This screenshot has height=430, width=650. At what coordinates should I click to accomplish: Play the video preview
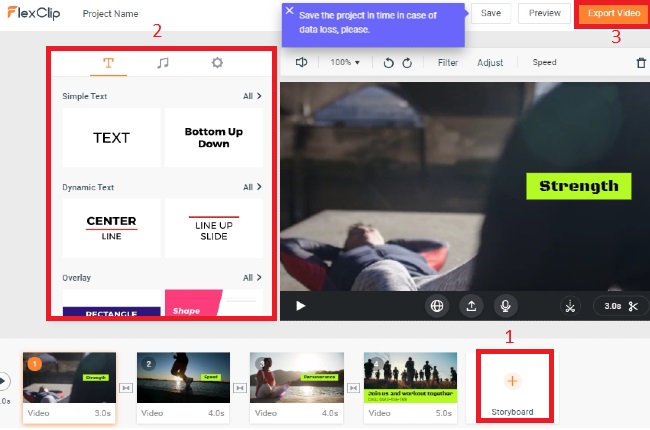coord(300,306)
